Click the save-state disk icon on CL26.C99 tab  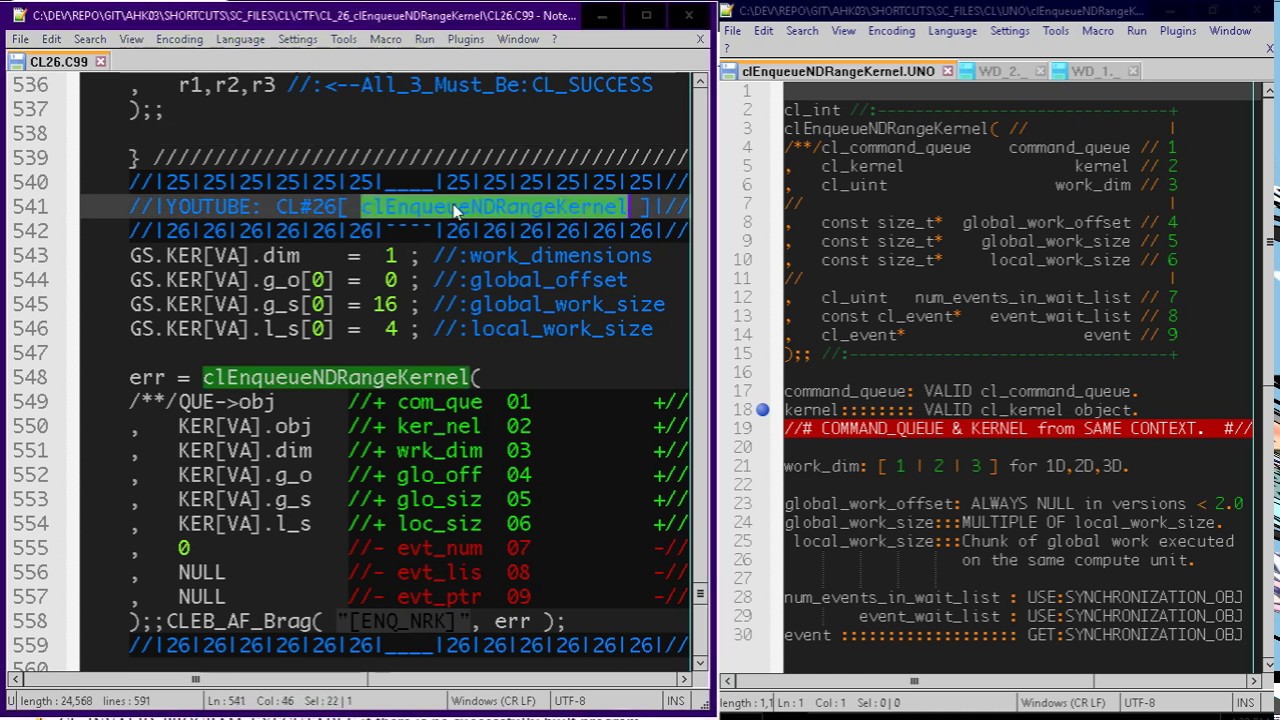(x=18, y=62)
